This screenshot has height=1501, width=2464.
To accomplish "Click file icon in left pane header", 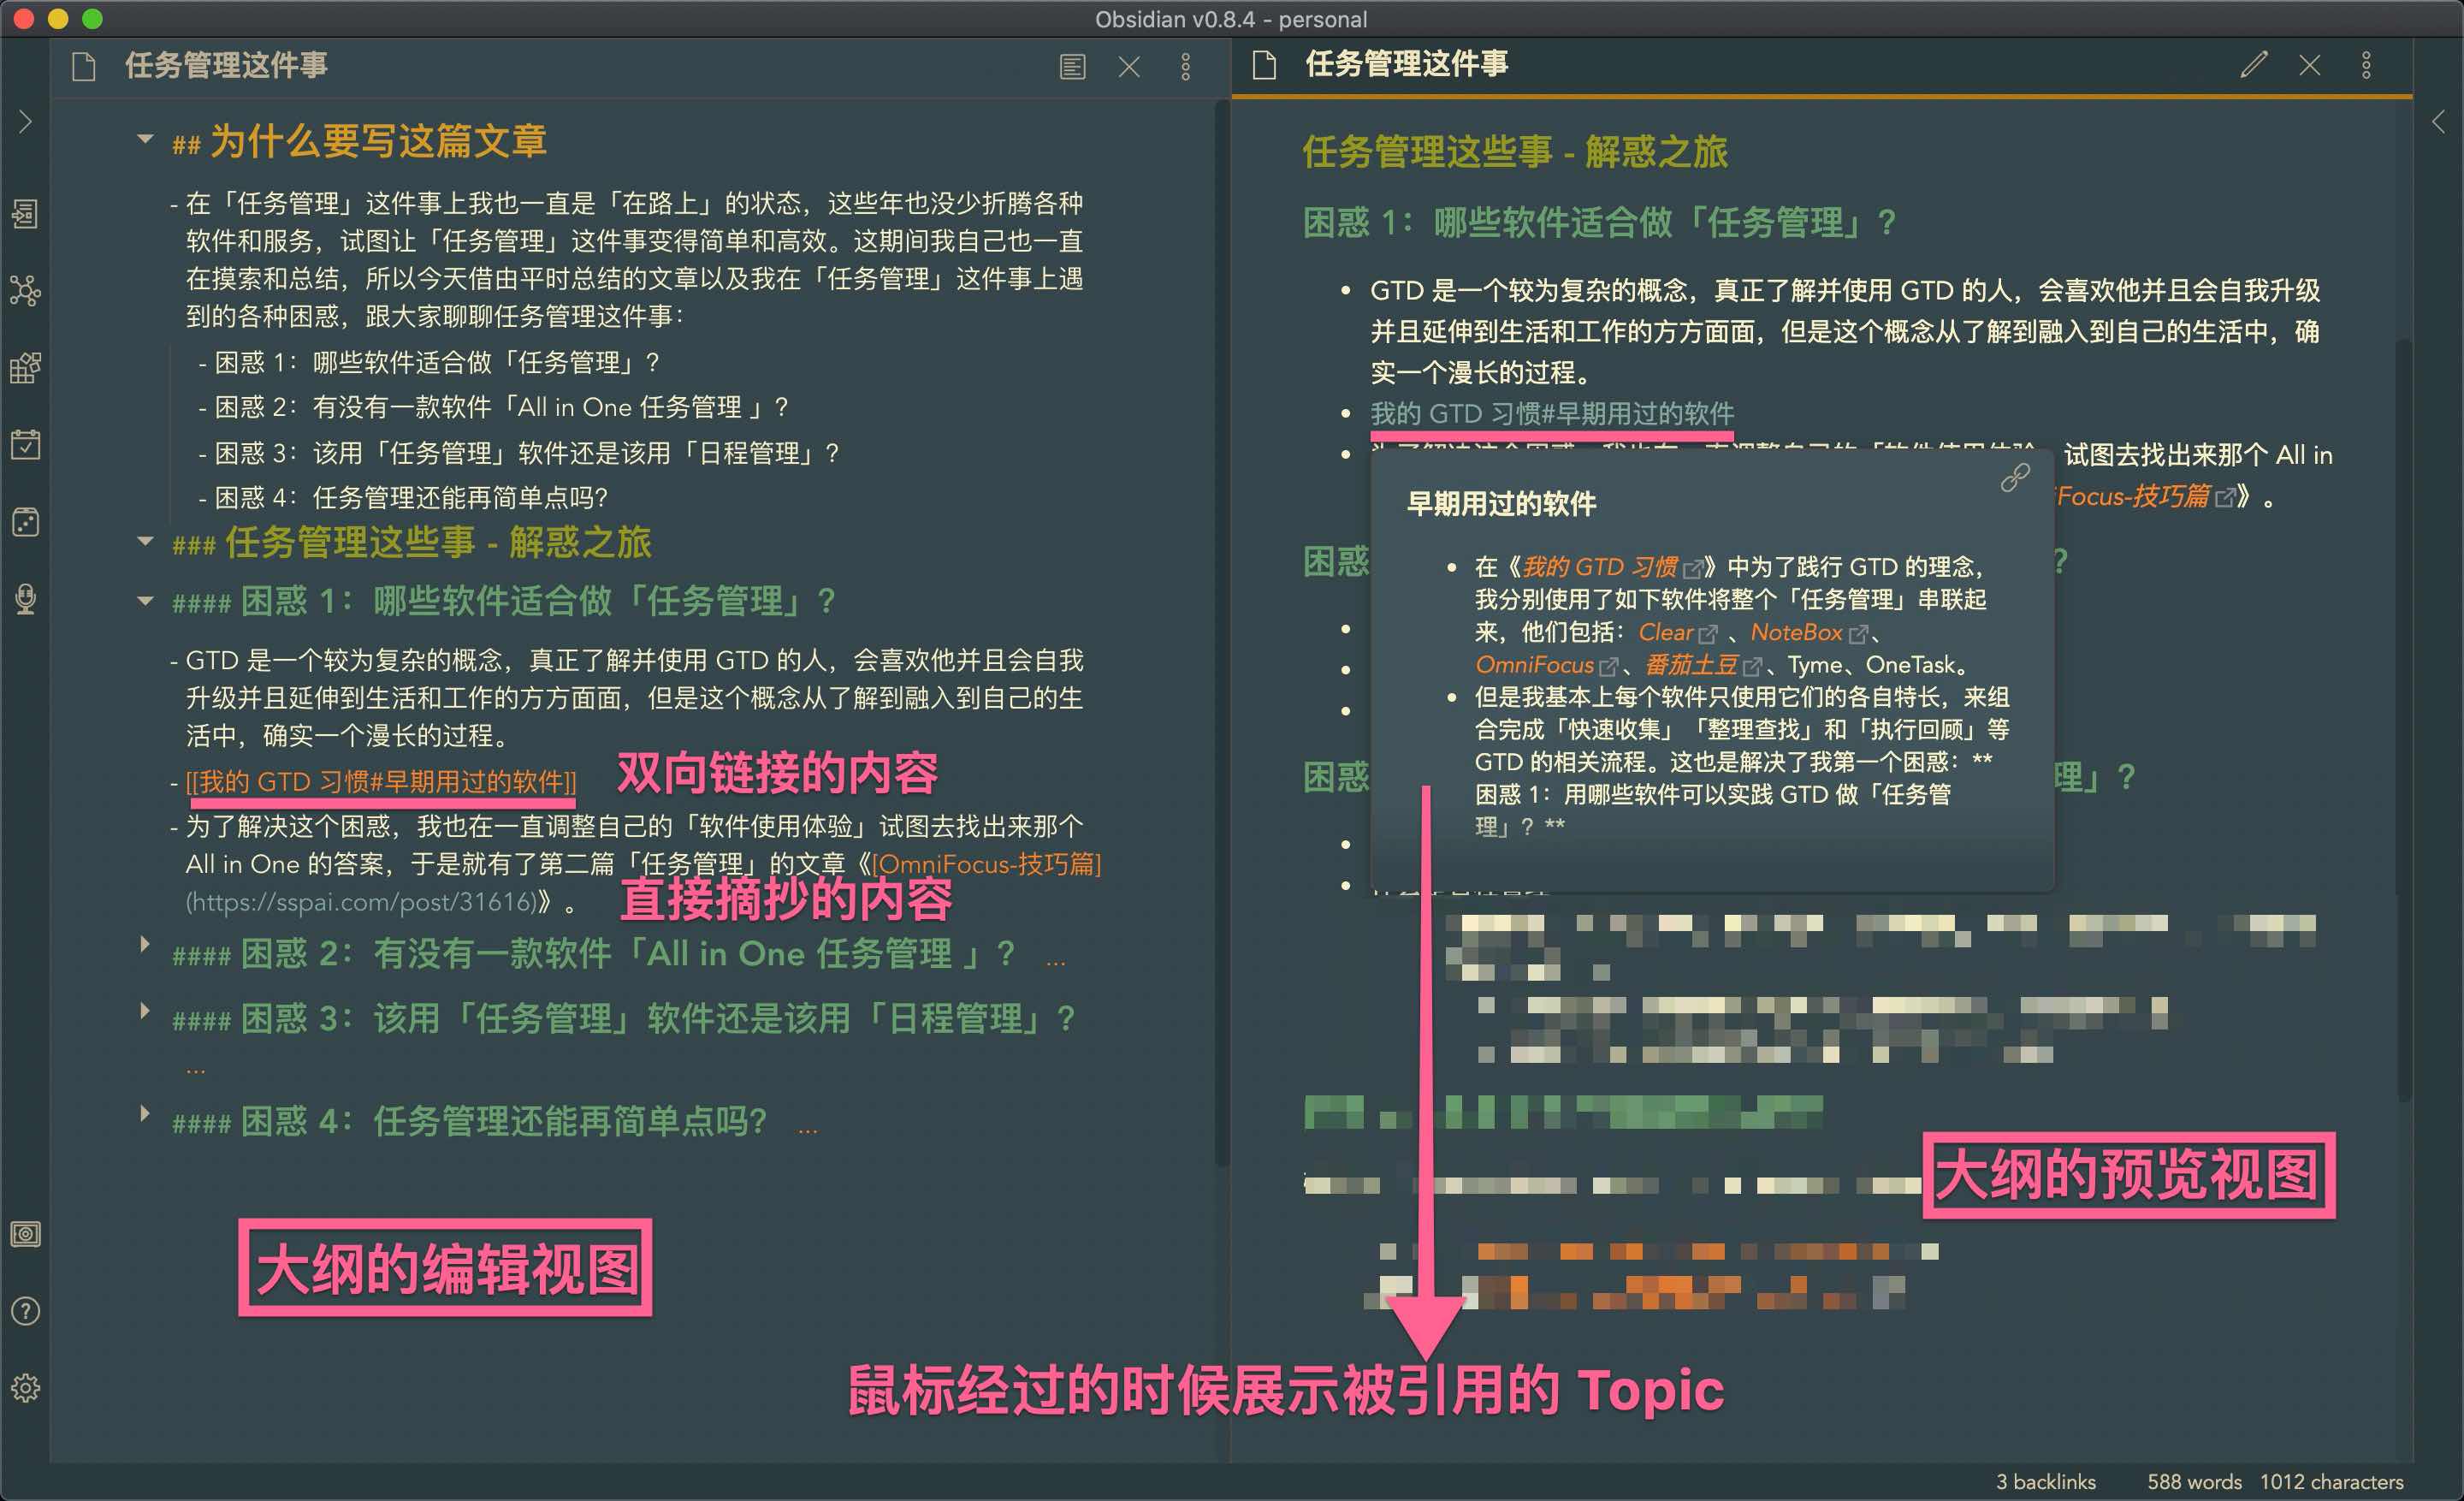I will [84, 67].
